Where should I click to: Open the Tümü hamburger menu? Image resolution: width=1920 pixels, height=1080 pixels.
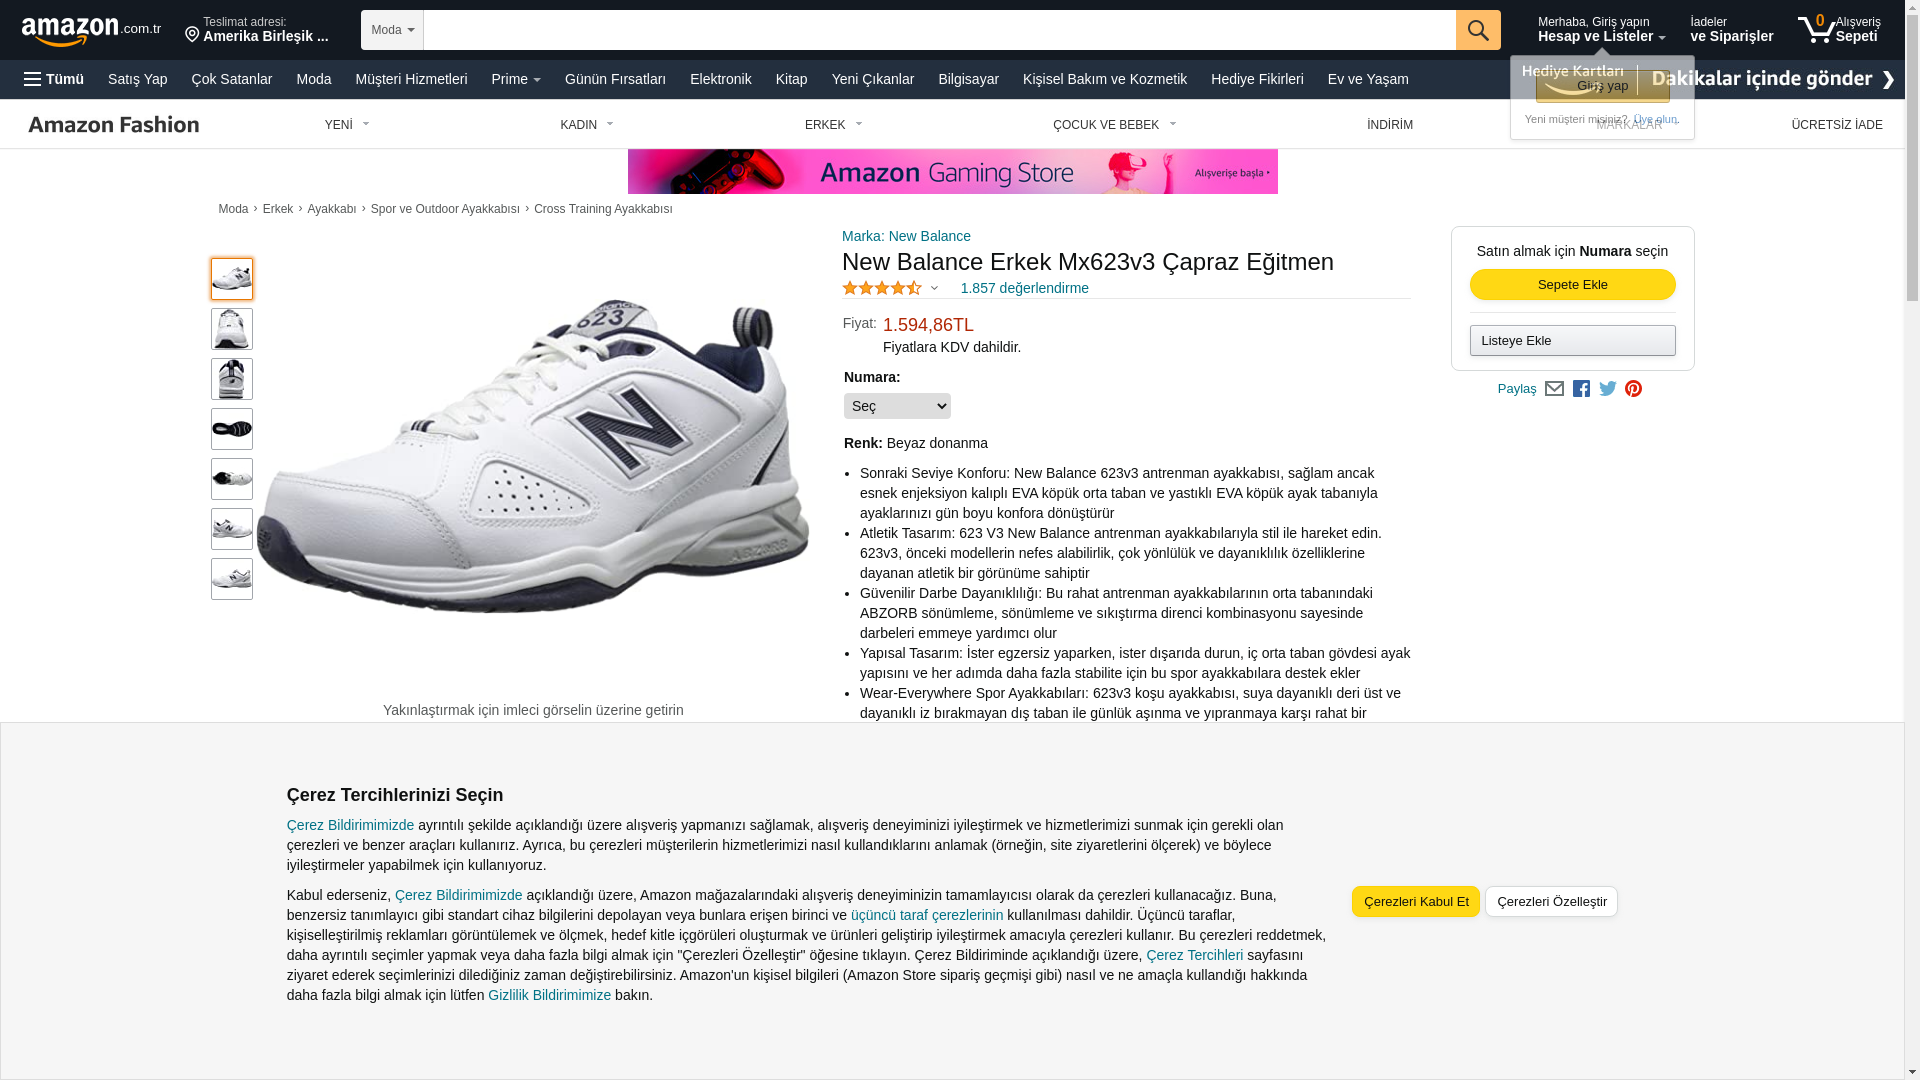pyautogui.click(x=54, y=79)
